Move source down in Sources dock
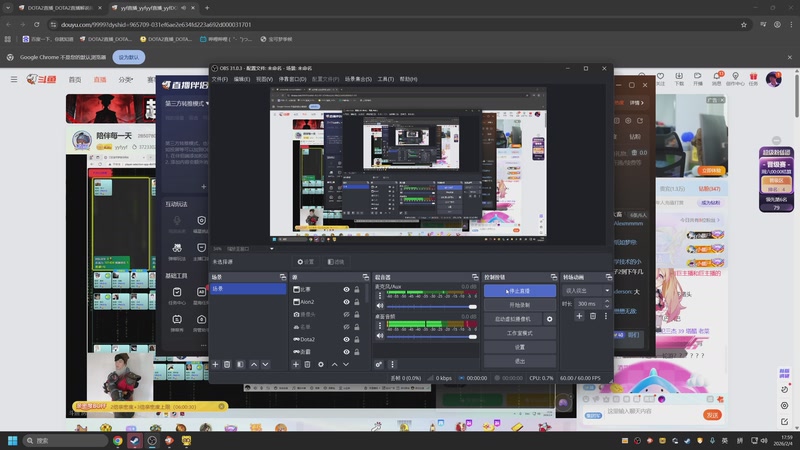800x450 pixels. [x=346, y=364]
